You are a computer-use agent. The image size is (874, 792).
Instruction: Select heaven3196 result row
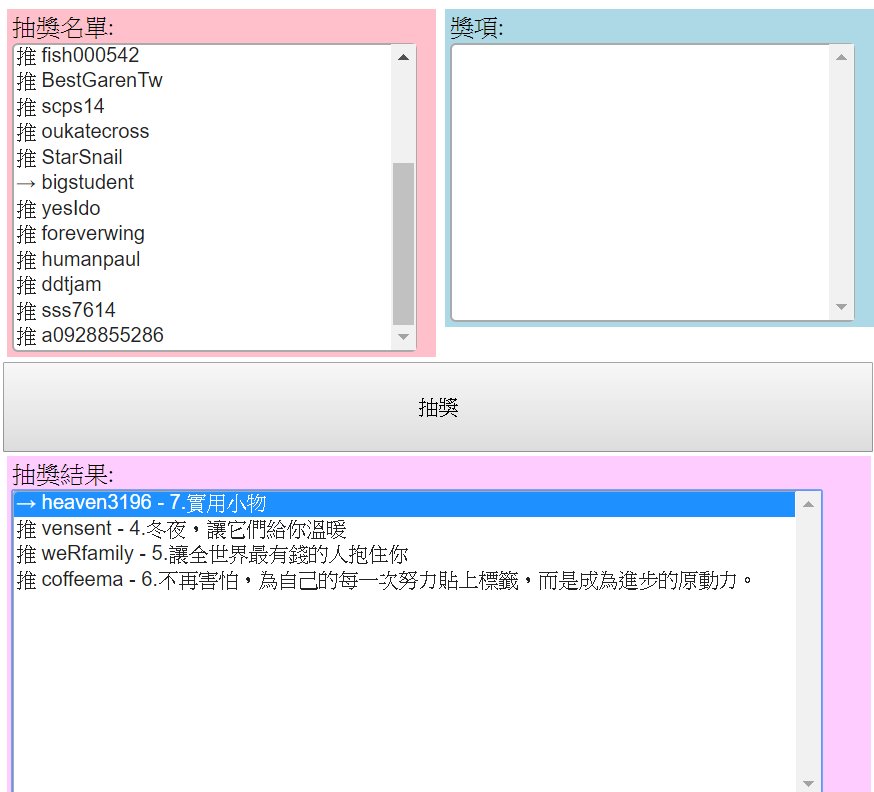point(404,503)
